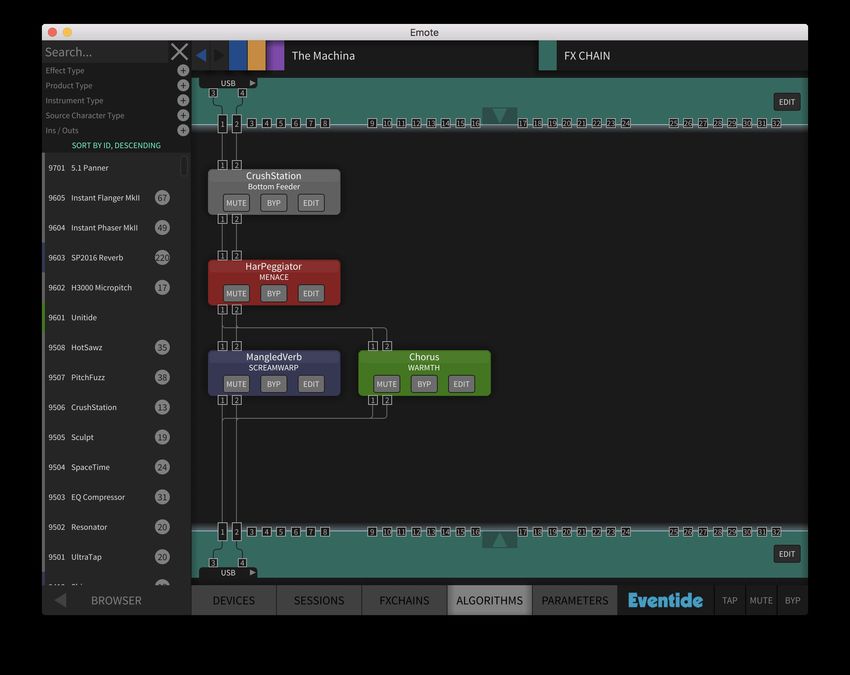Collapse the bottom output bus with the triangle
Viewport: 850px width, 675px height.
pyautogui.click(x=499, y=540)
